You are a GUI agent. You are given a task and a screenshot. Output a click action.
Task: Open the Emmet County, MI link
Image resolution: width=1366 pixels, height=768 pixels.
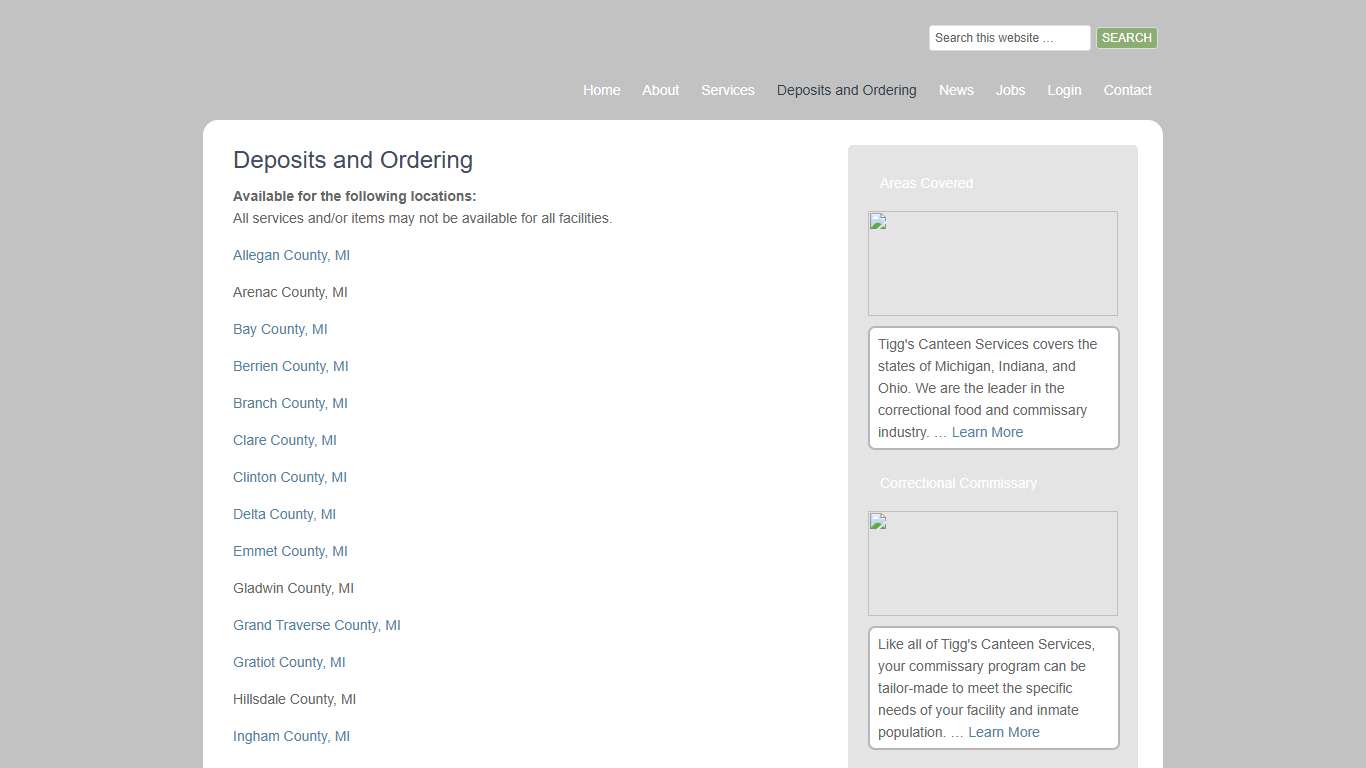pyautogui.click(x=290, y=551)
